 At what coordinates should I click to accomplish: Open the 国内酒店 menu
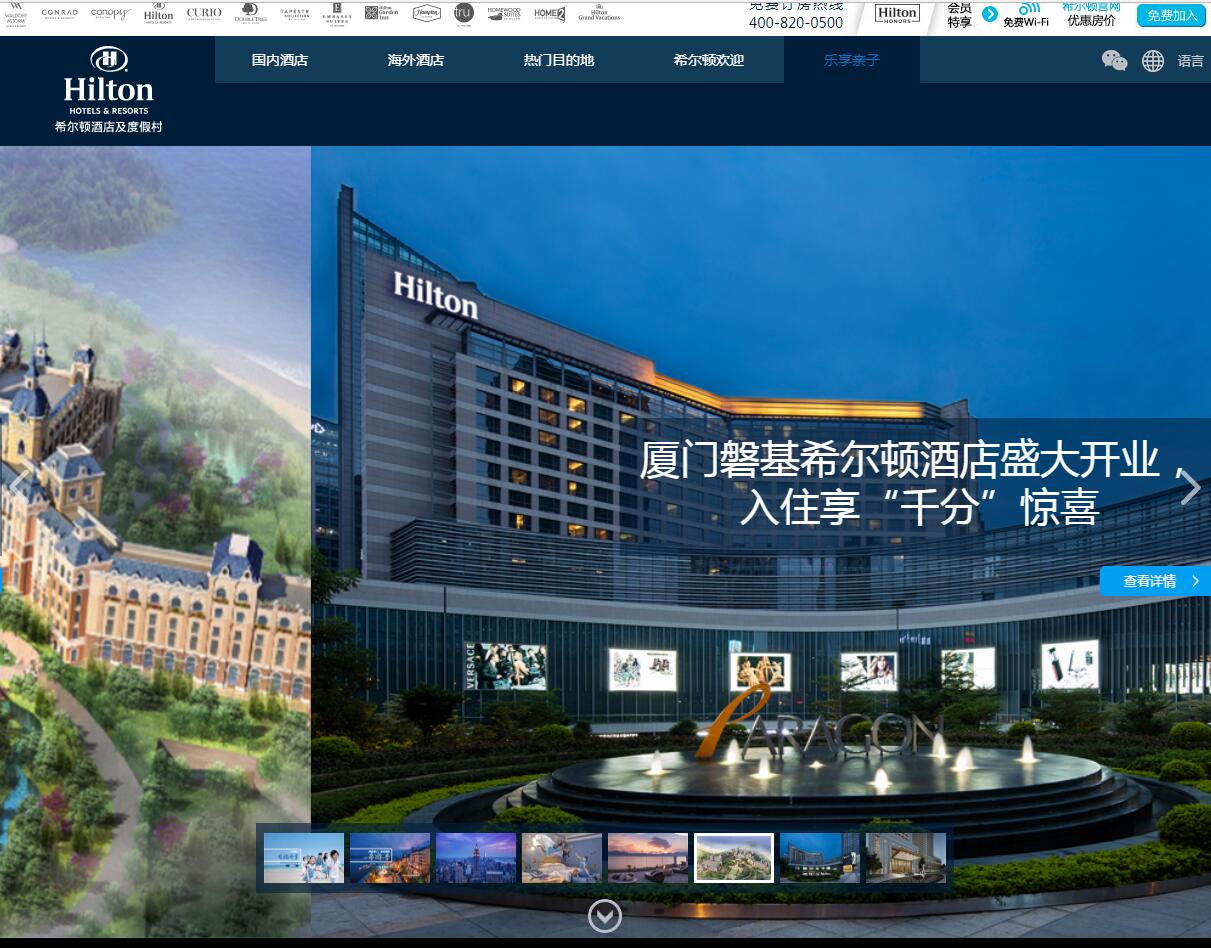click(280, 60)
